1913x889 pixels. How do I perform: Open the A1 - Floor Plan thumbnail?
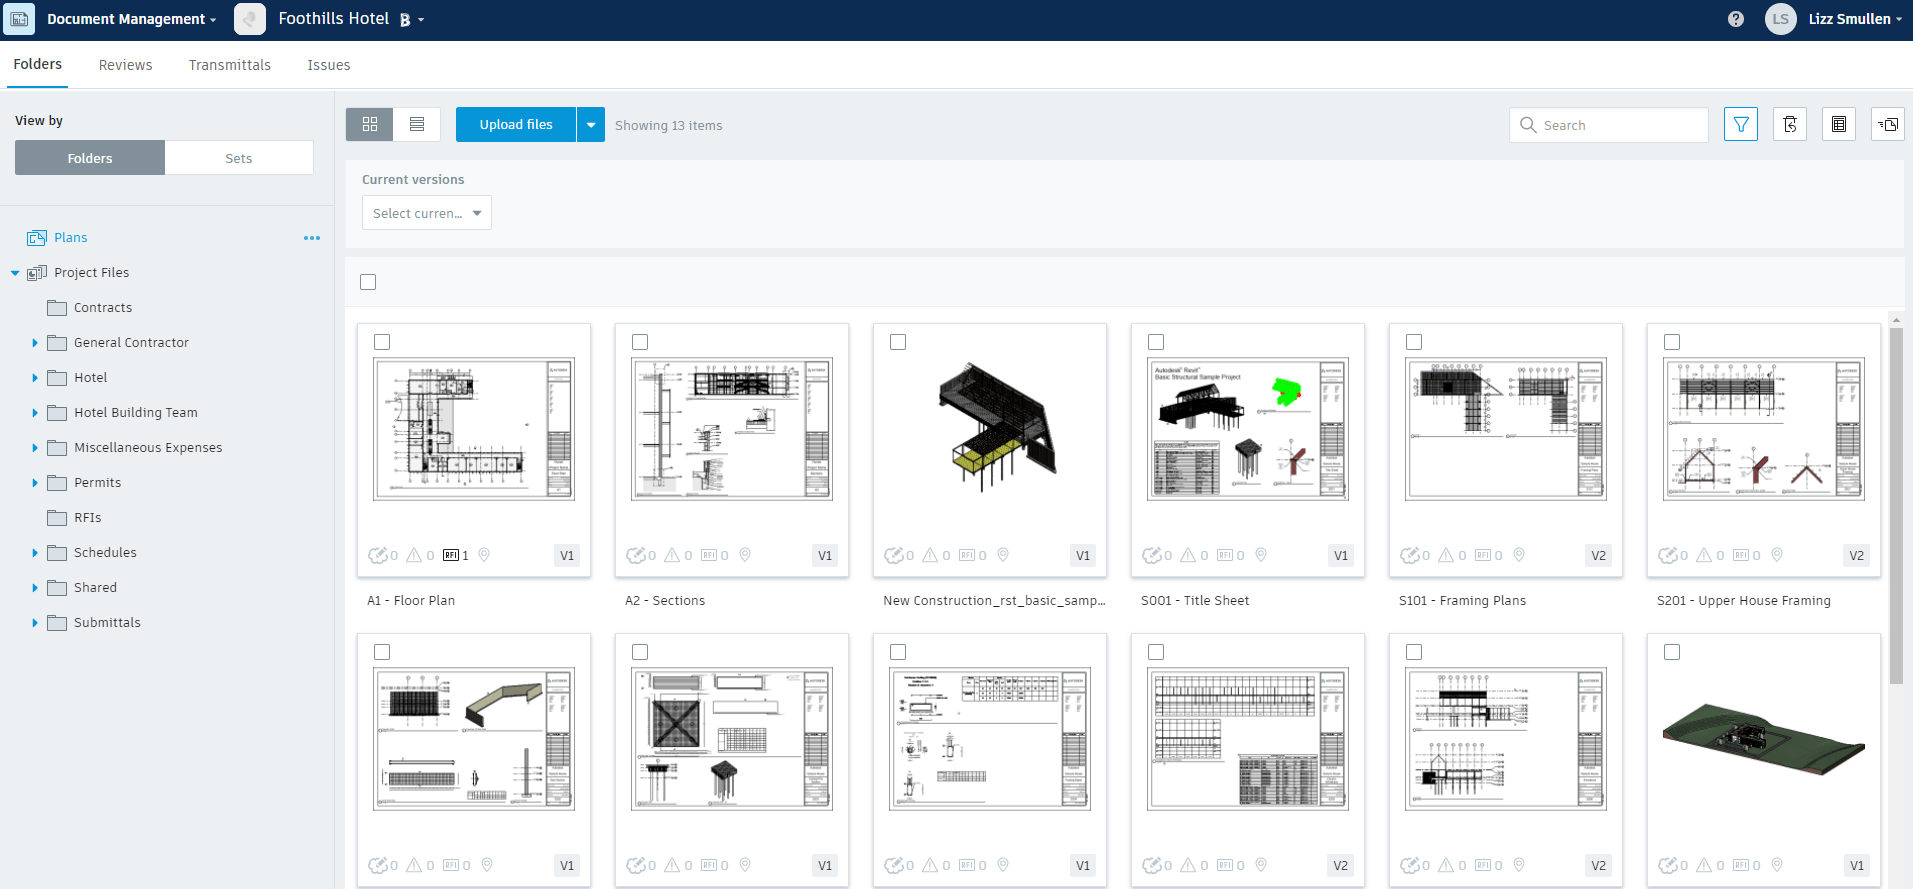coord(474,429)
